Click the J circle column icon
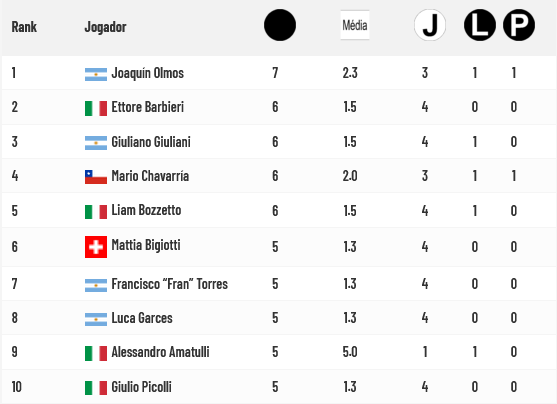The height and width of the screenshot is (404, 557). (430, 25)
